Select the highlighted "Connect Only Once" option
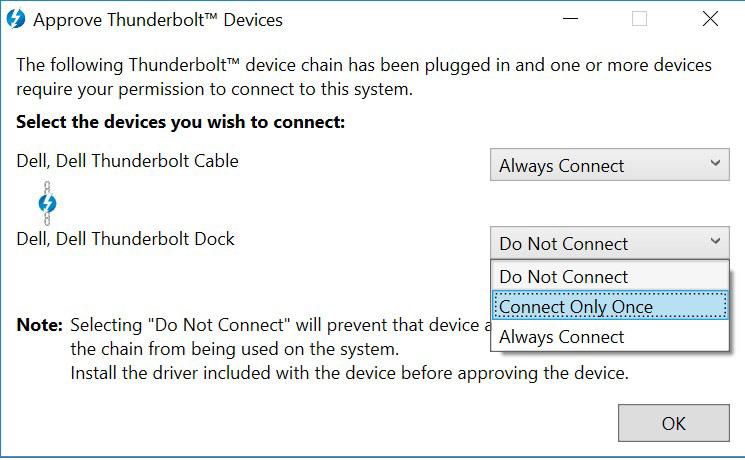Viewport: 745px width, 460px height. click(610, 307)
